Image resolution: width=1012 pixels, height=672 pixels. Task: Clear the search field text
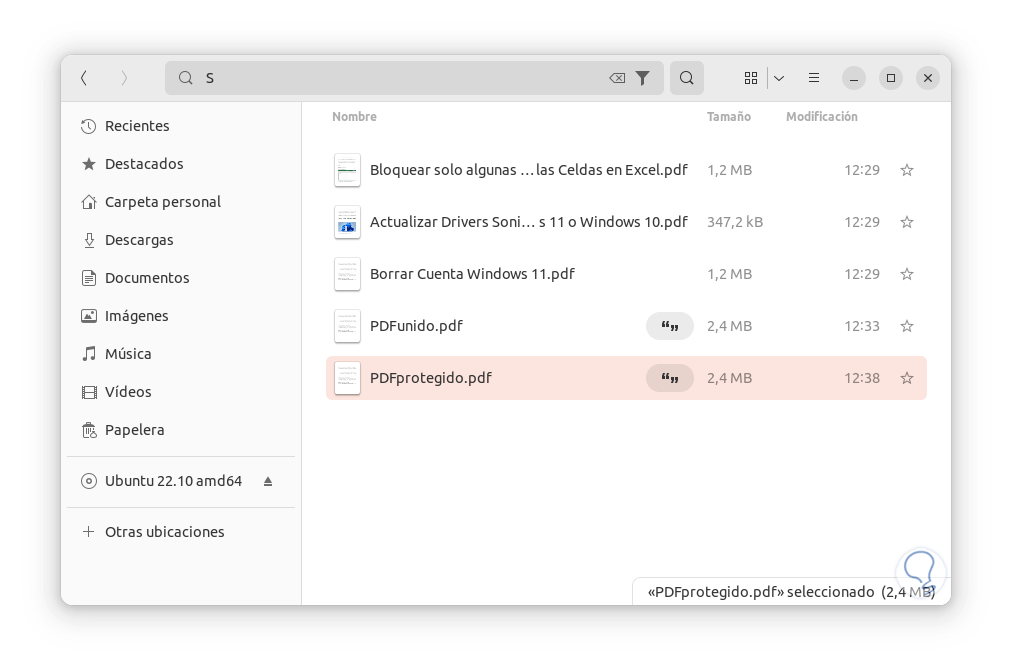pos(617,78)
